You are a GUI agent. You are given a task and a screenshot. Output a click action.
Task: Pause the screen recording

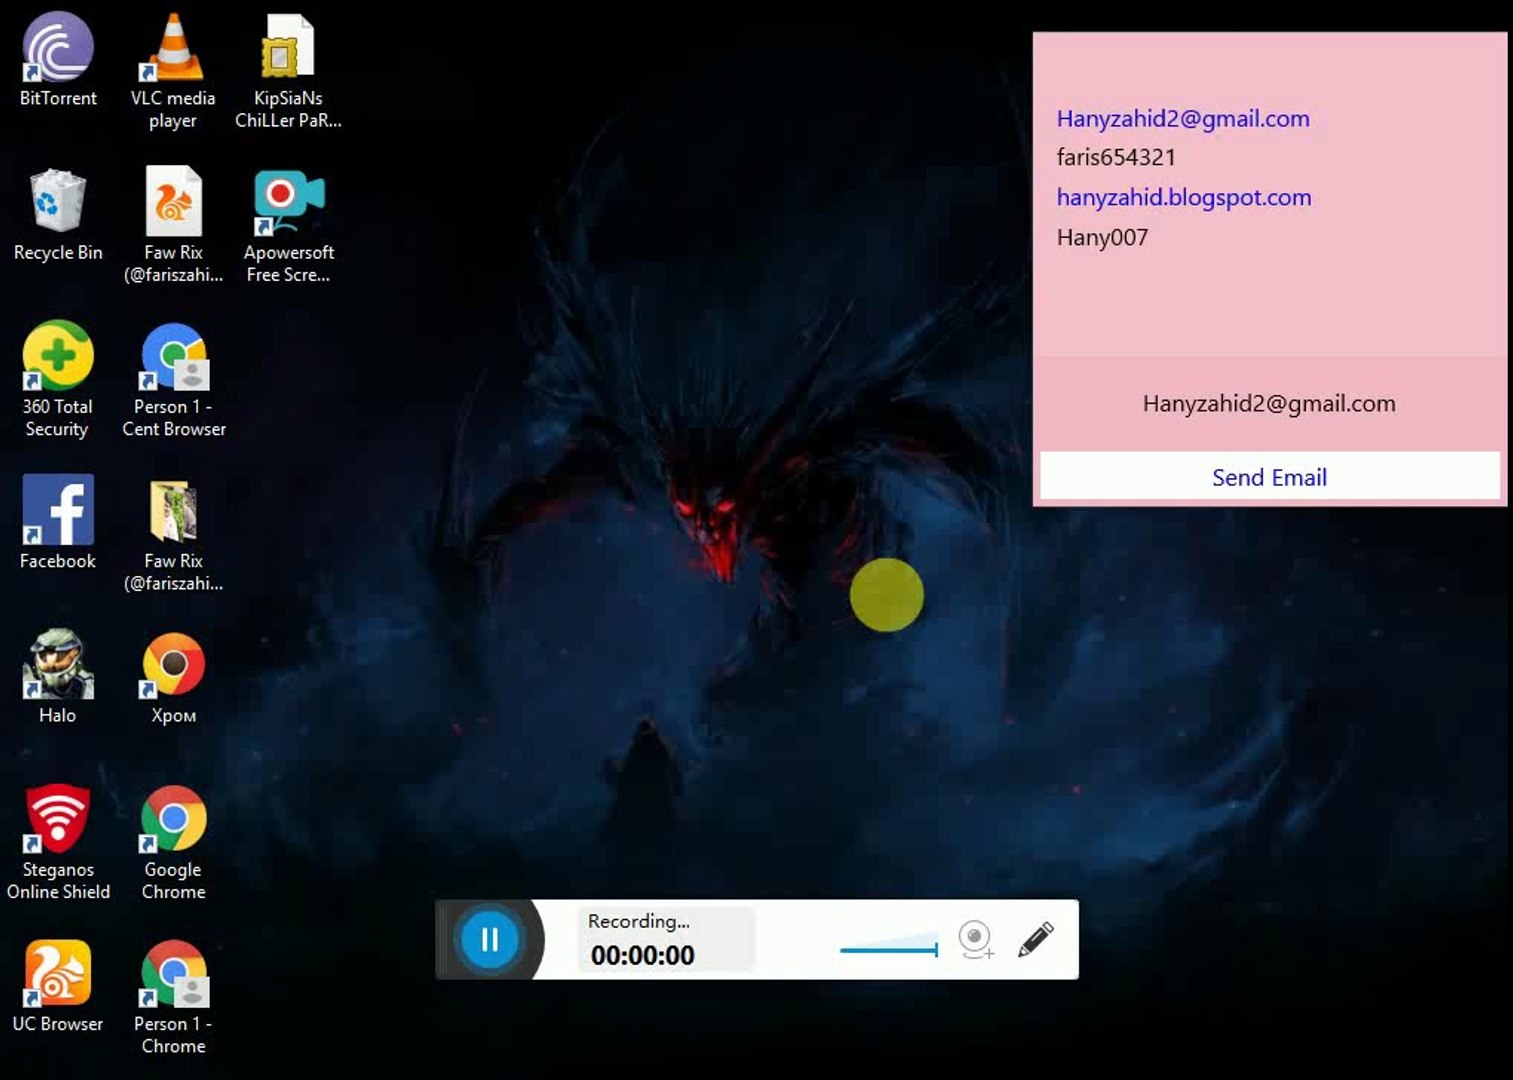point(490,939)
